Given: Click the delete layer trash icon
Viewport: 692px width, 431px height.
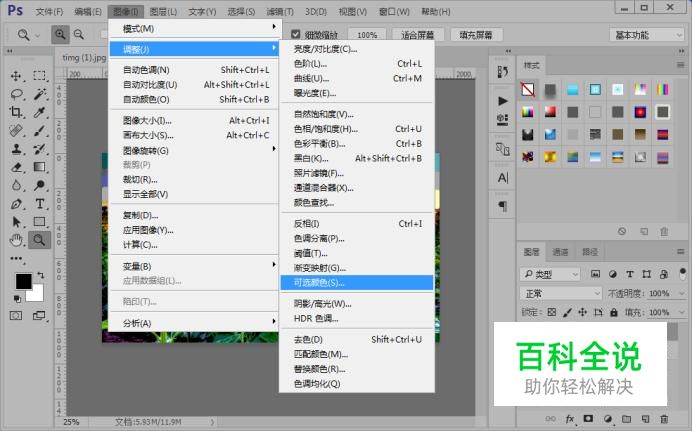Looking at the screenshot, I should click(664, 419).
